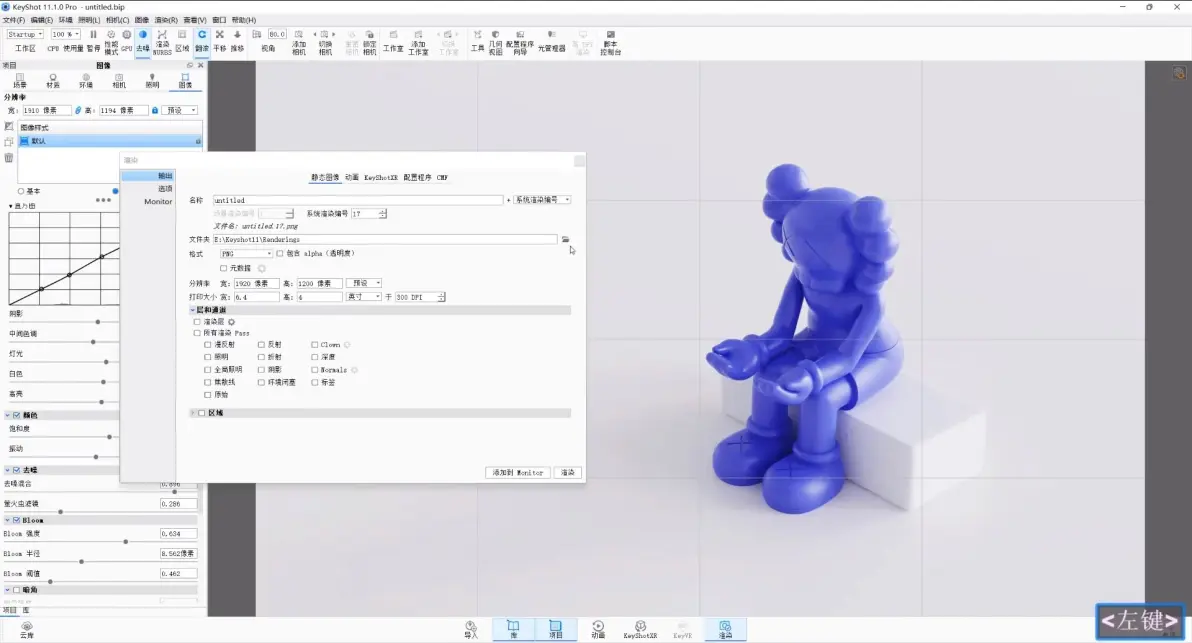Viewport: 1192px width, 643px height.
Task: Select the 推移 dolly camera tool
Action: [x=237, y=40]
